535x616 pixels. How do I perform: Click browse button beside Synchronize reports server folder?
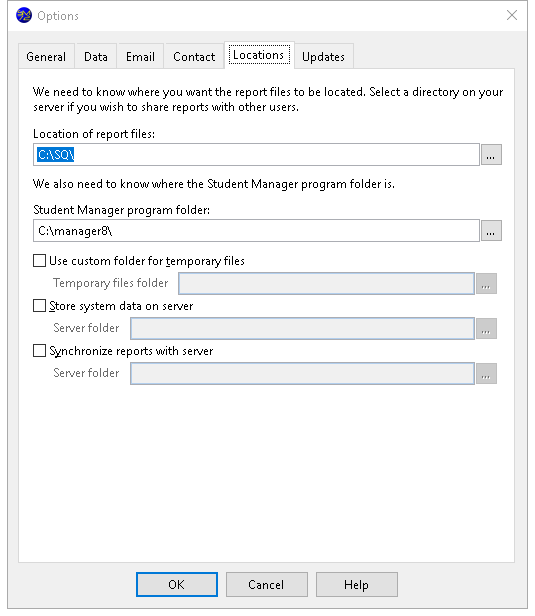point(486,373)
